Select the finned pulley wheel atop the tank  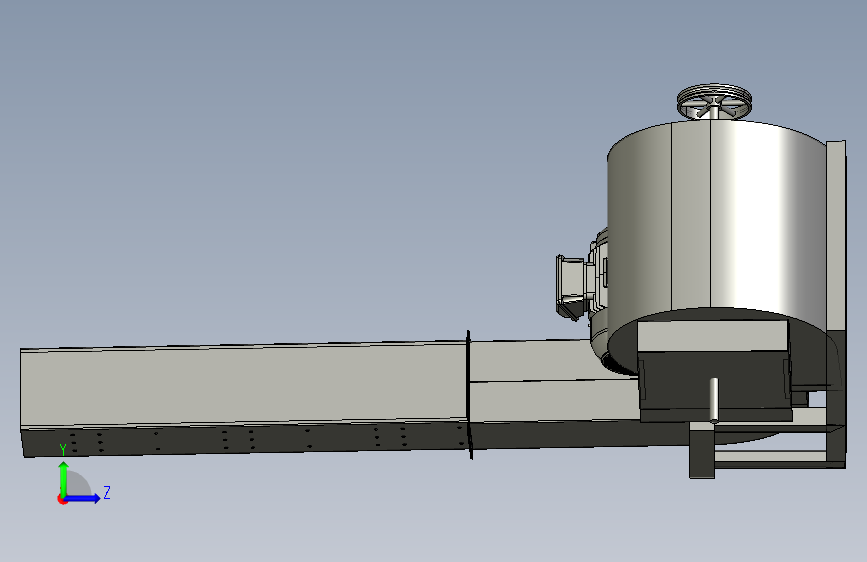pyautogui.click(x=714, y=100)
